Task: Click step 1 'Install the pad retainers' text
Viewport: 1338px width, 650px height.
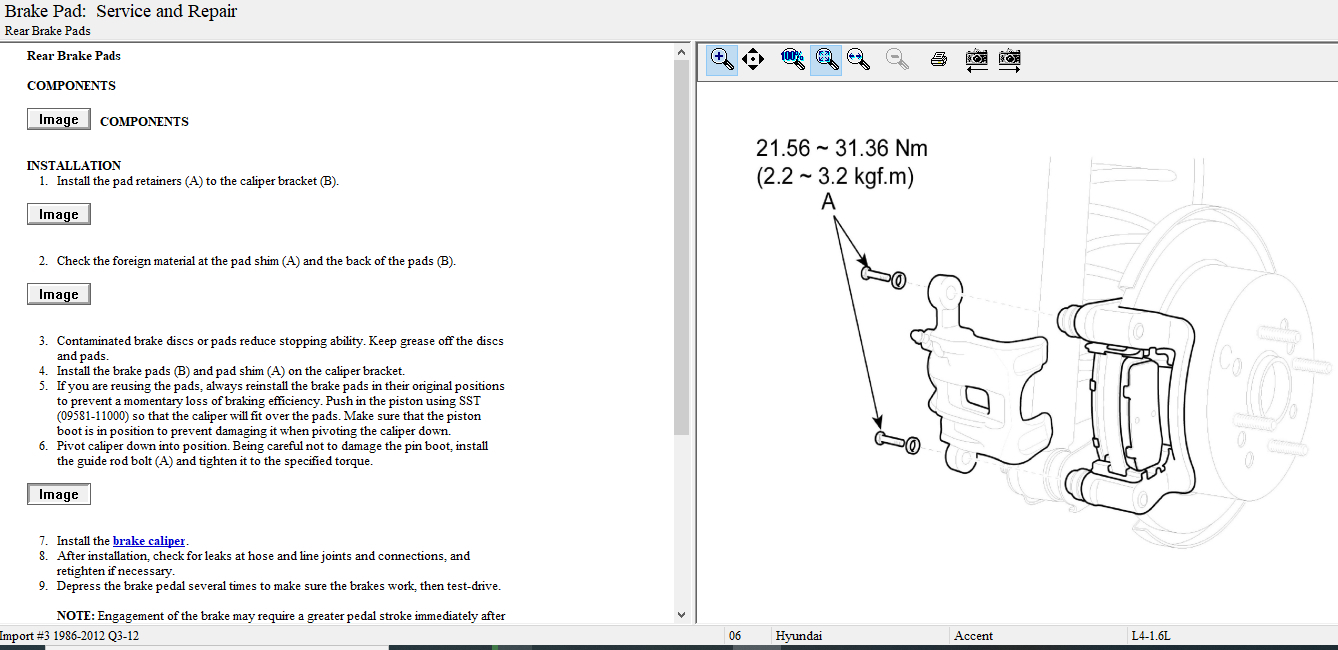Action: (x=198, y=181)
